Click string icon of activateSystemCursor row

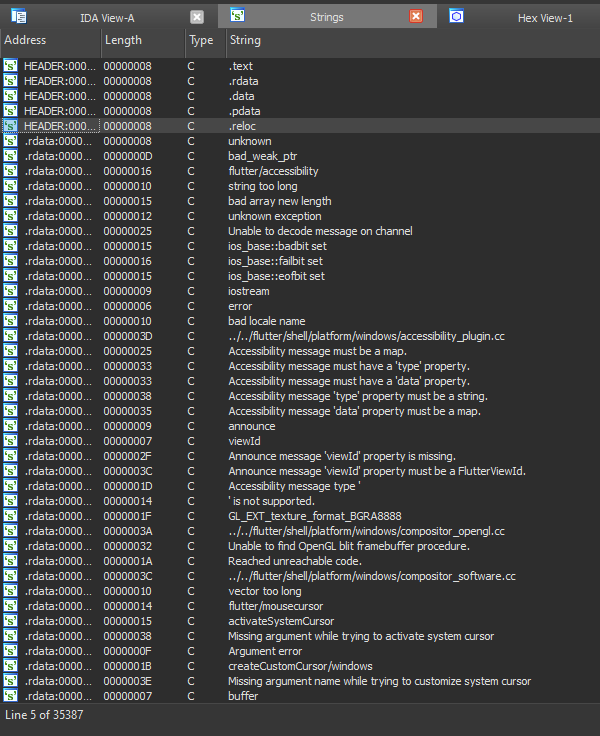[10, 621]
